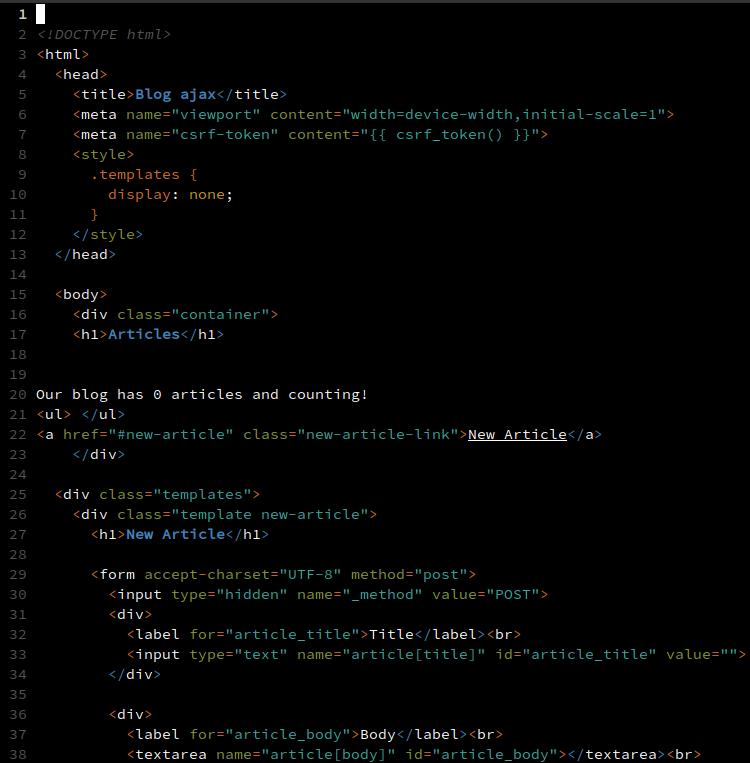Click the cursor block on line 1
Screen dimensions: 750x763
[41, 14]
